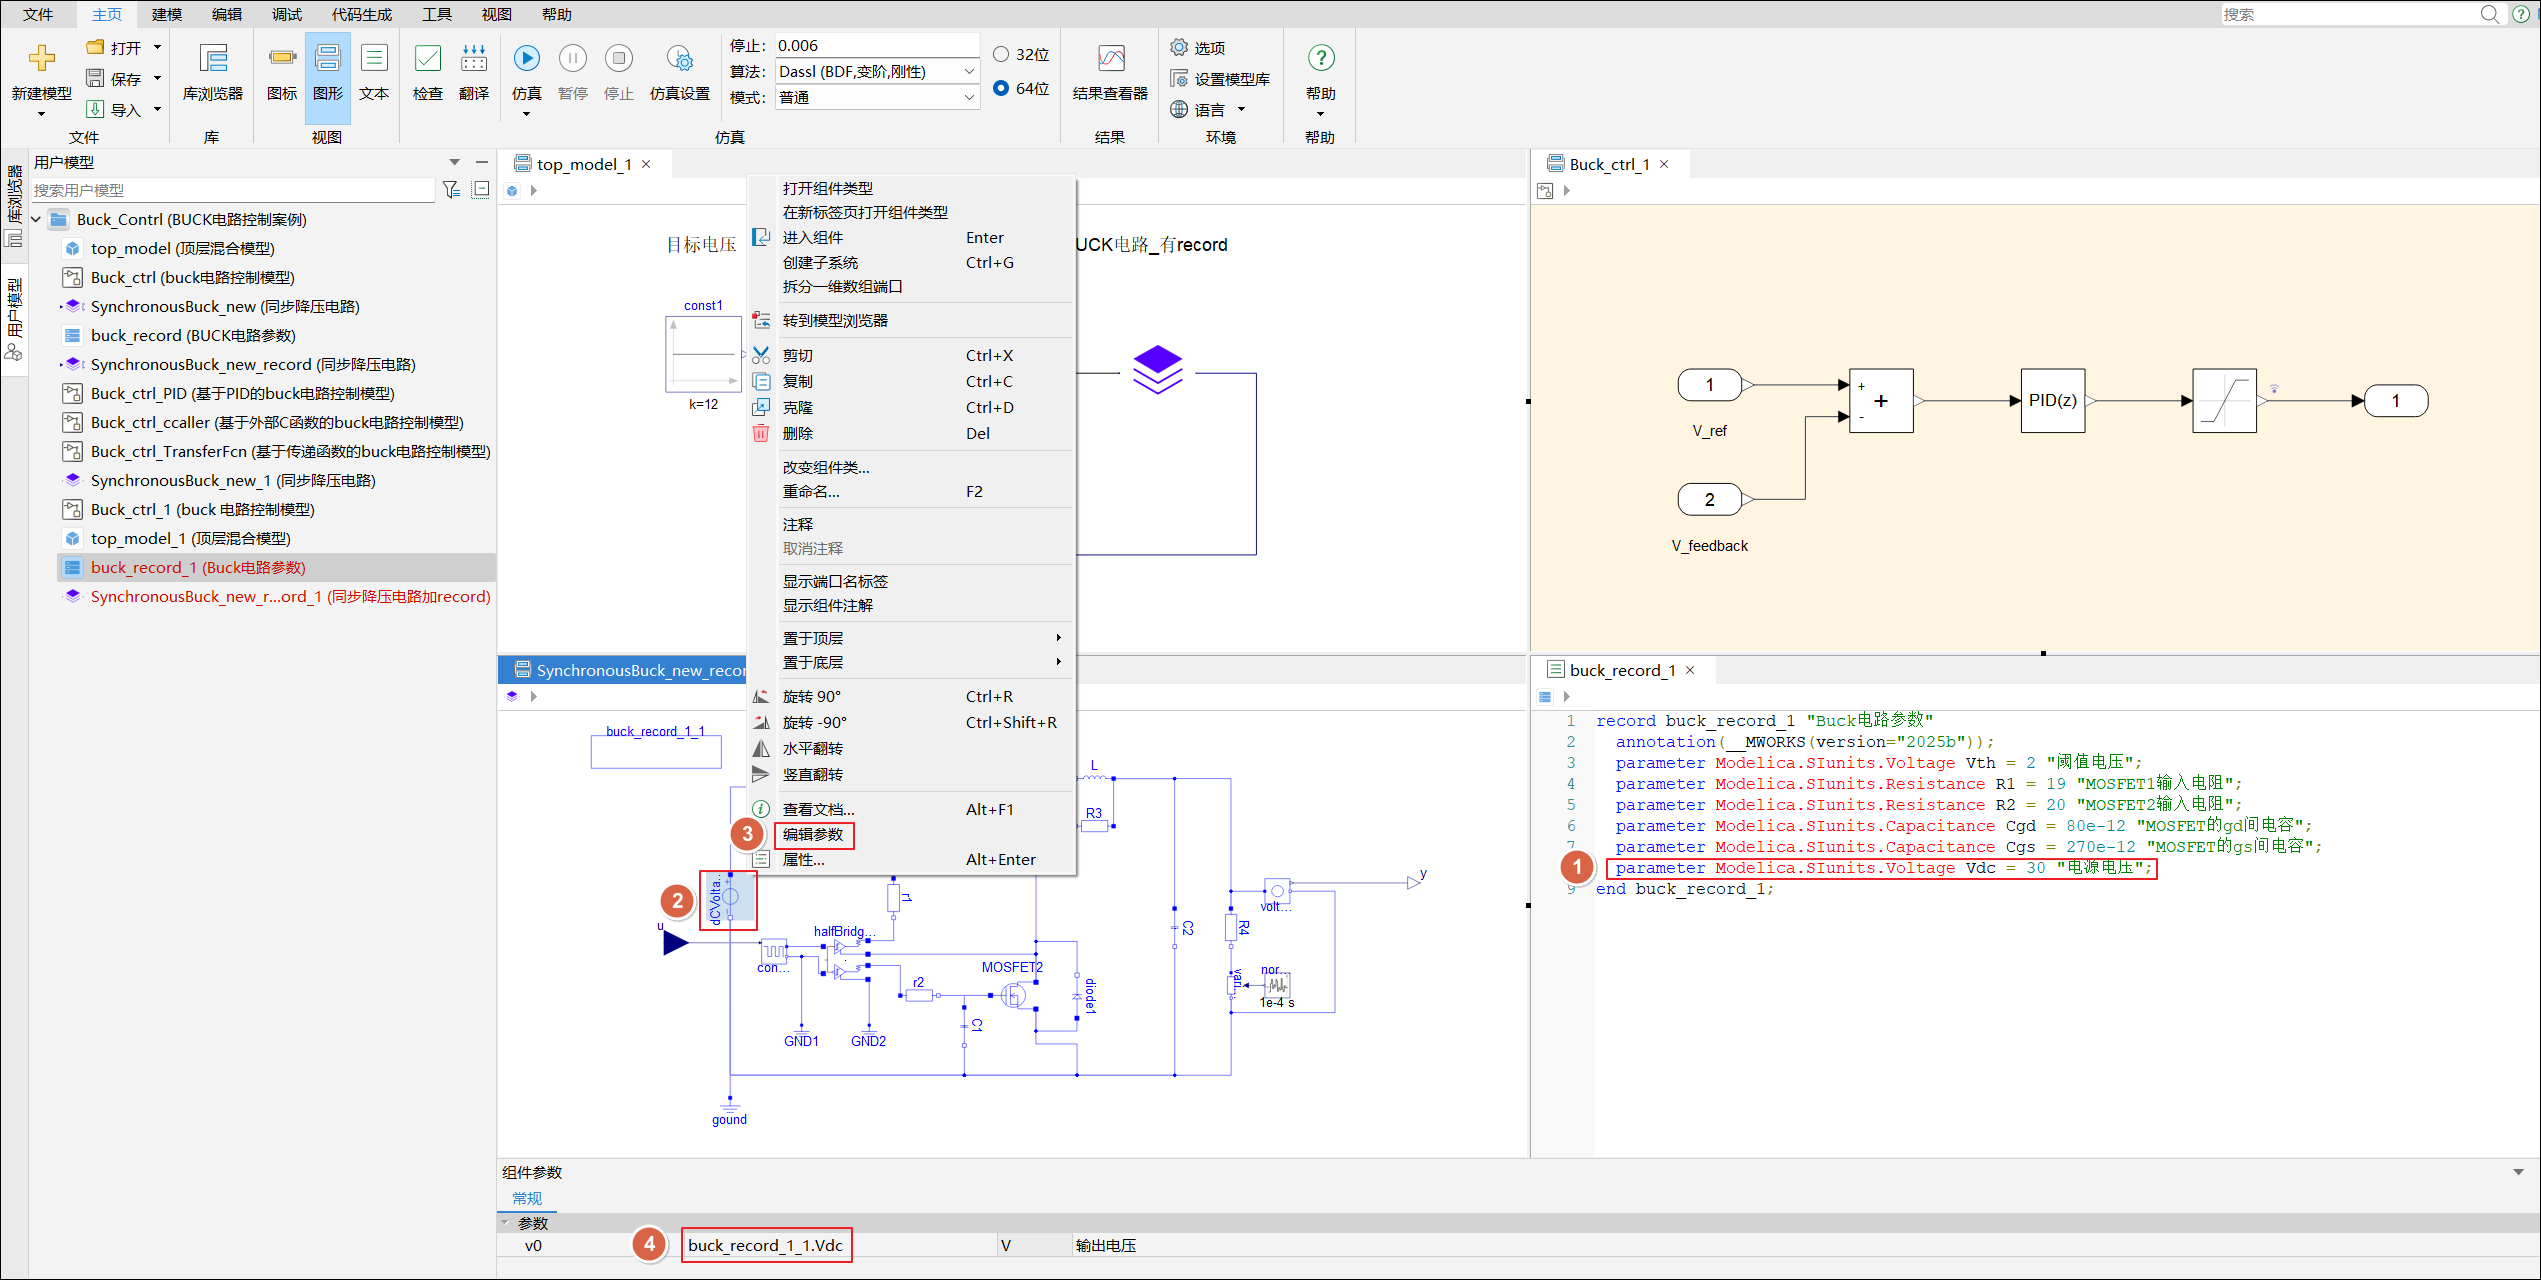Open the 仿真设置 simulation settings
2541x1280 pixels.
point(679,60)
